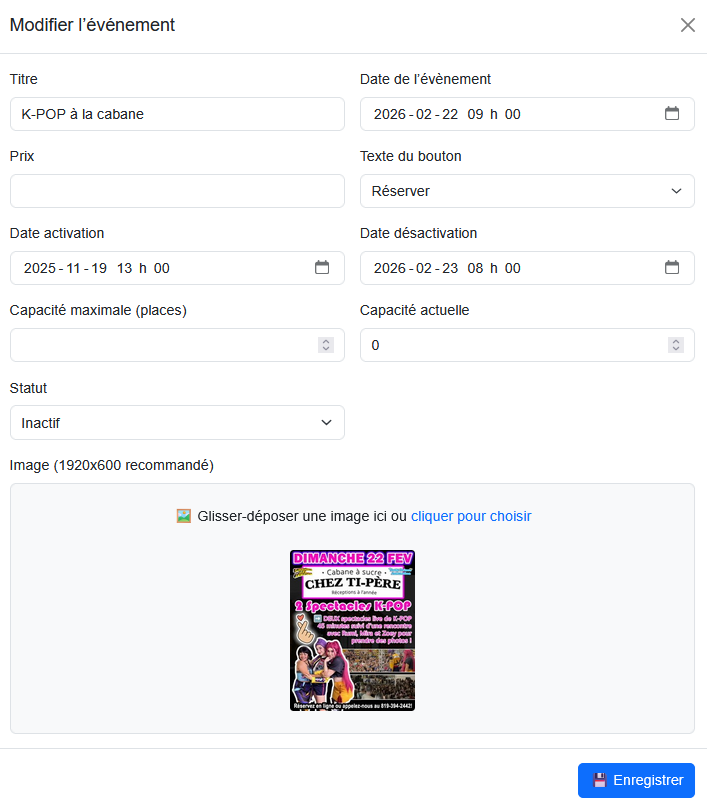Screen dimensions: 707x805
Task: Open calendar picker for Date désactivation
Action: [672, 268]
